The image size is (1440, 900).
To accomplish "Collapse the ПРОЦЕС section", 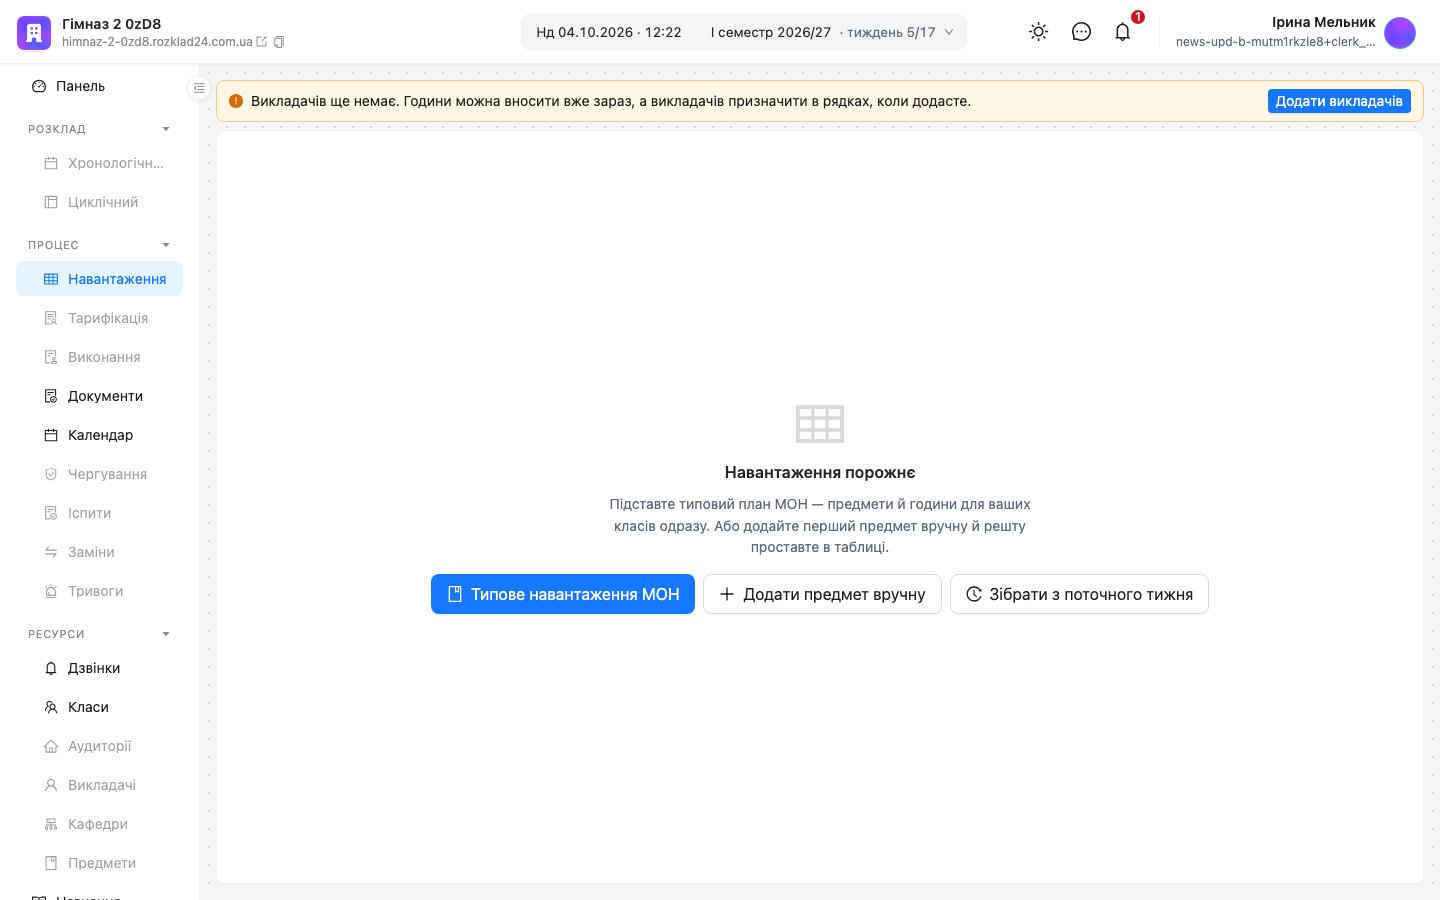I will (166, 245).
